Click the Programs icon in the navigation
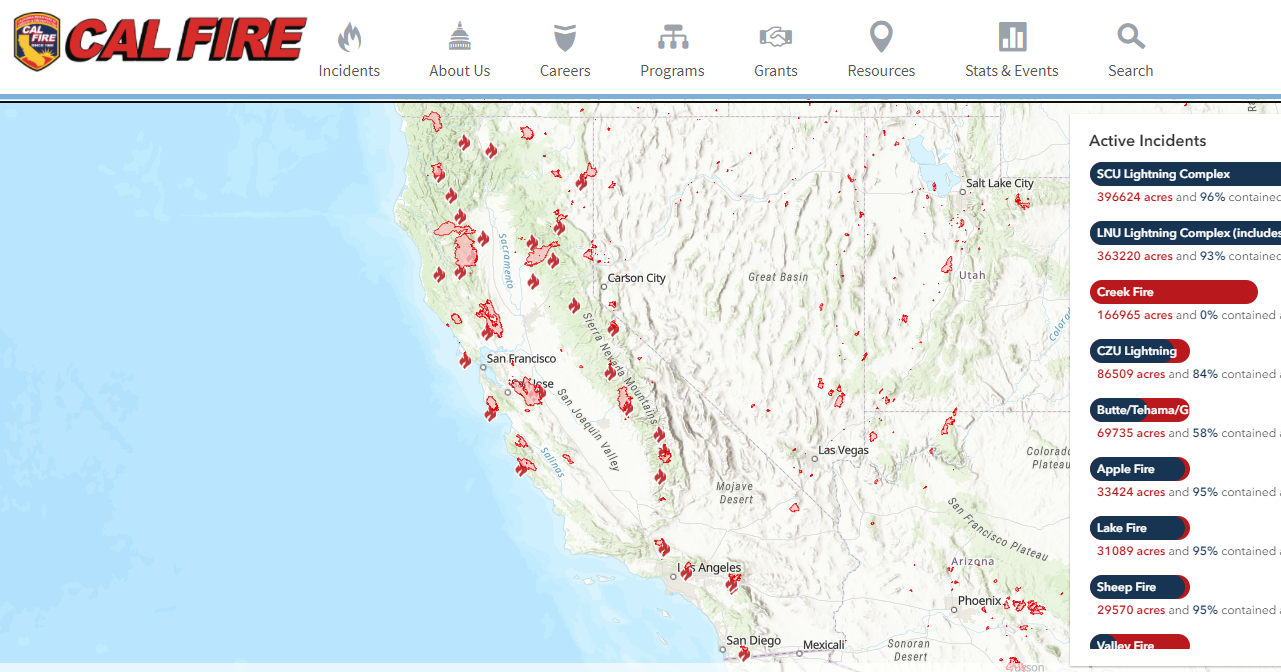This screenshot has height=672, width=1281. click(x=671, y=34)
